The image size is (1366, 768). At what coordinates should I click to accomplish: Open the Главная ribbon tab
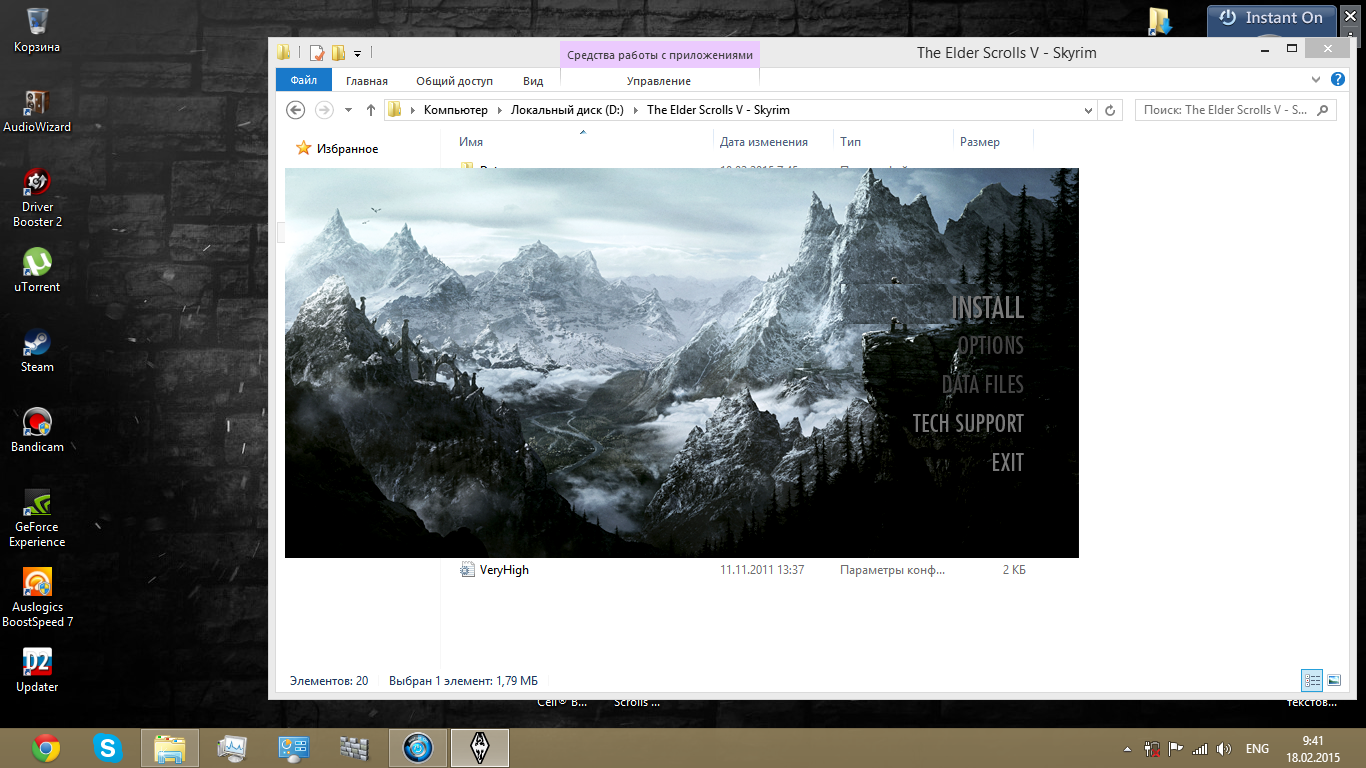point(367,81)
